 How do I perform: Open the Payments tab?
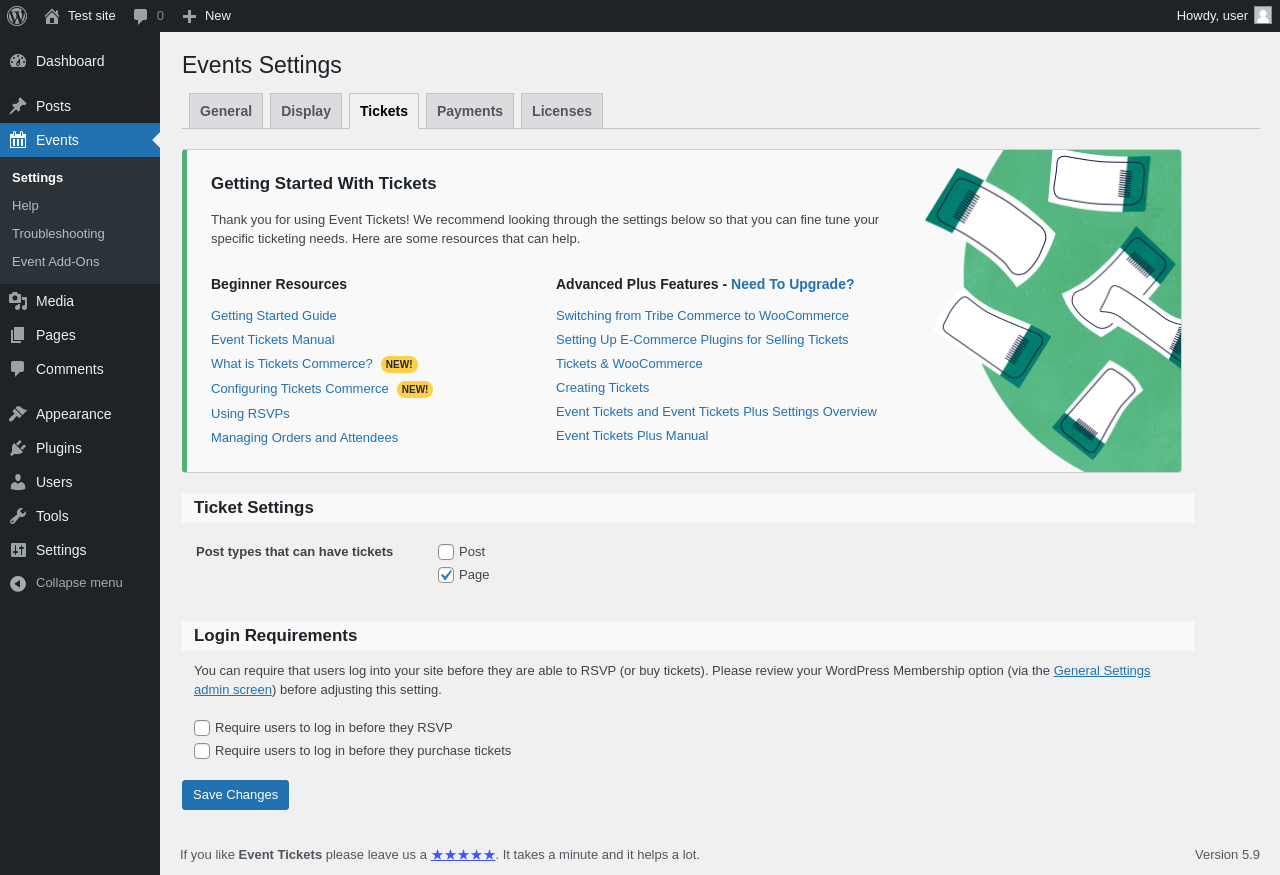pyautogui.click(x=470, y=111)
